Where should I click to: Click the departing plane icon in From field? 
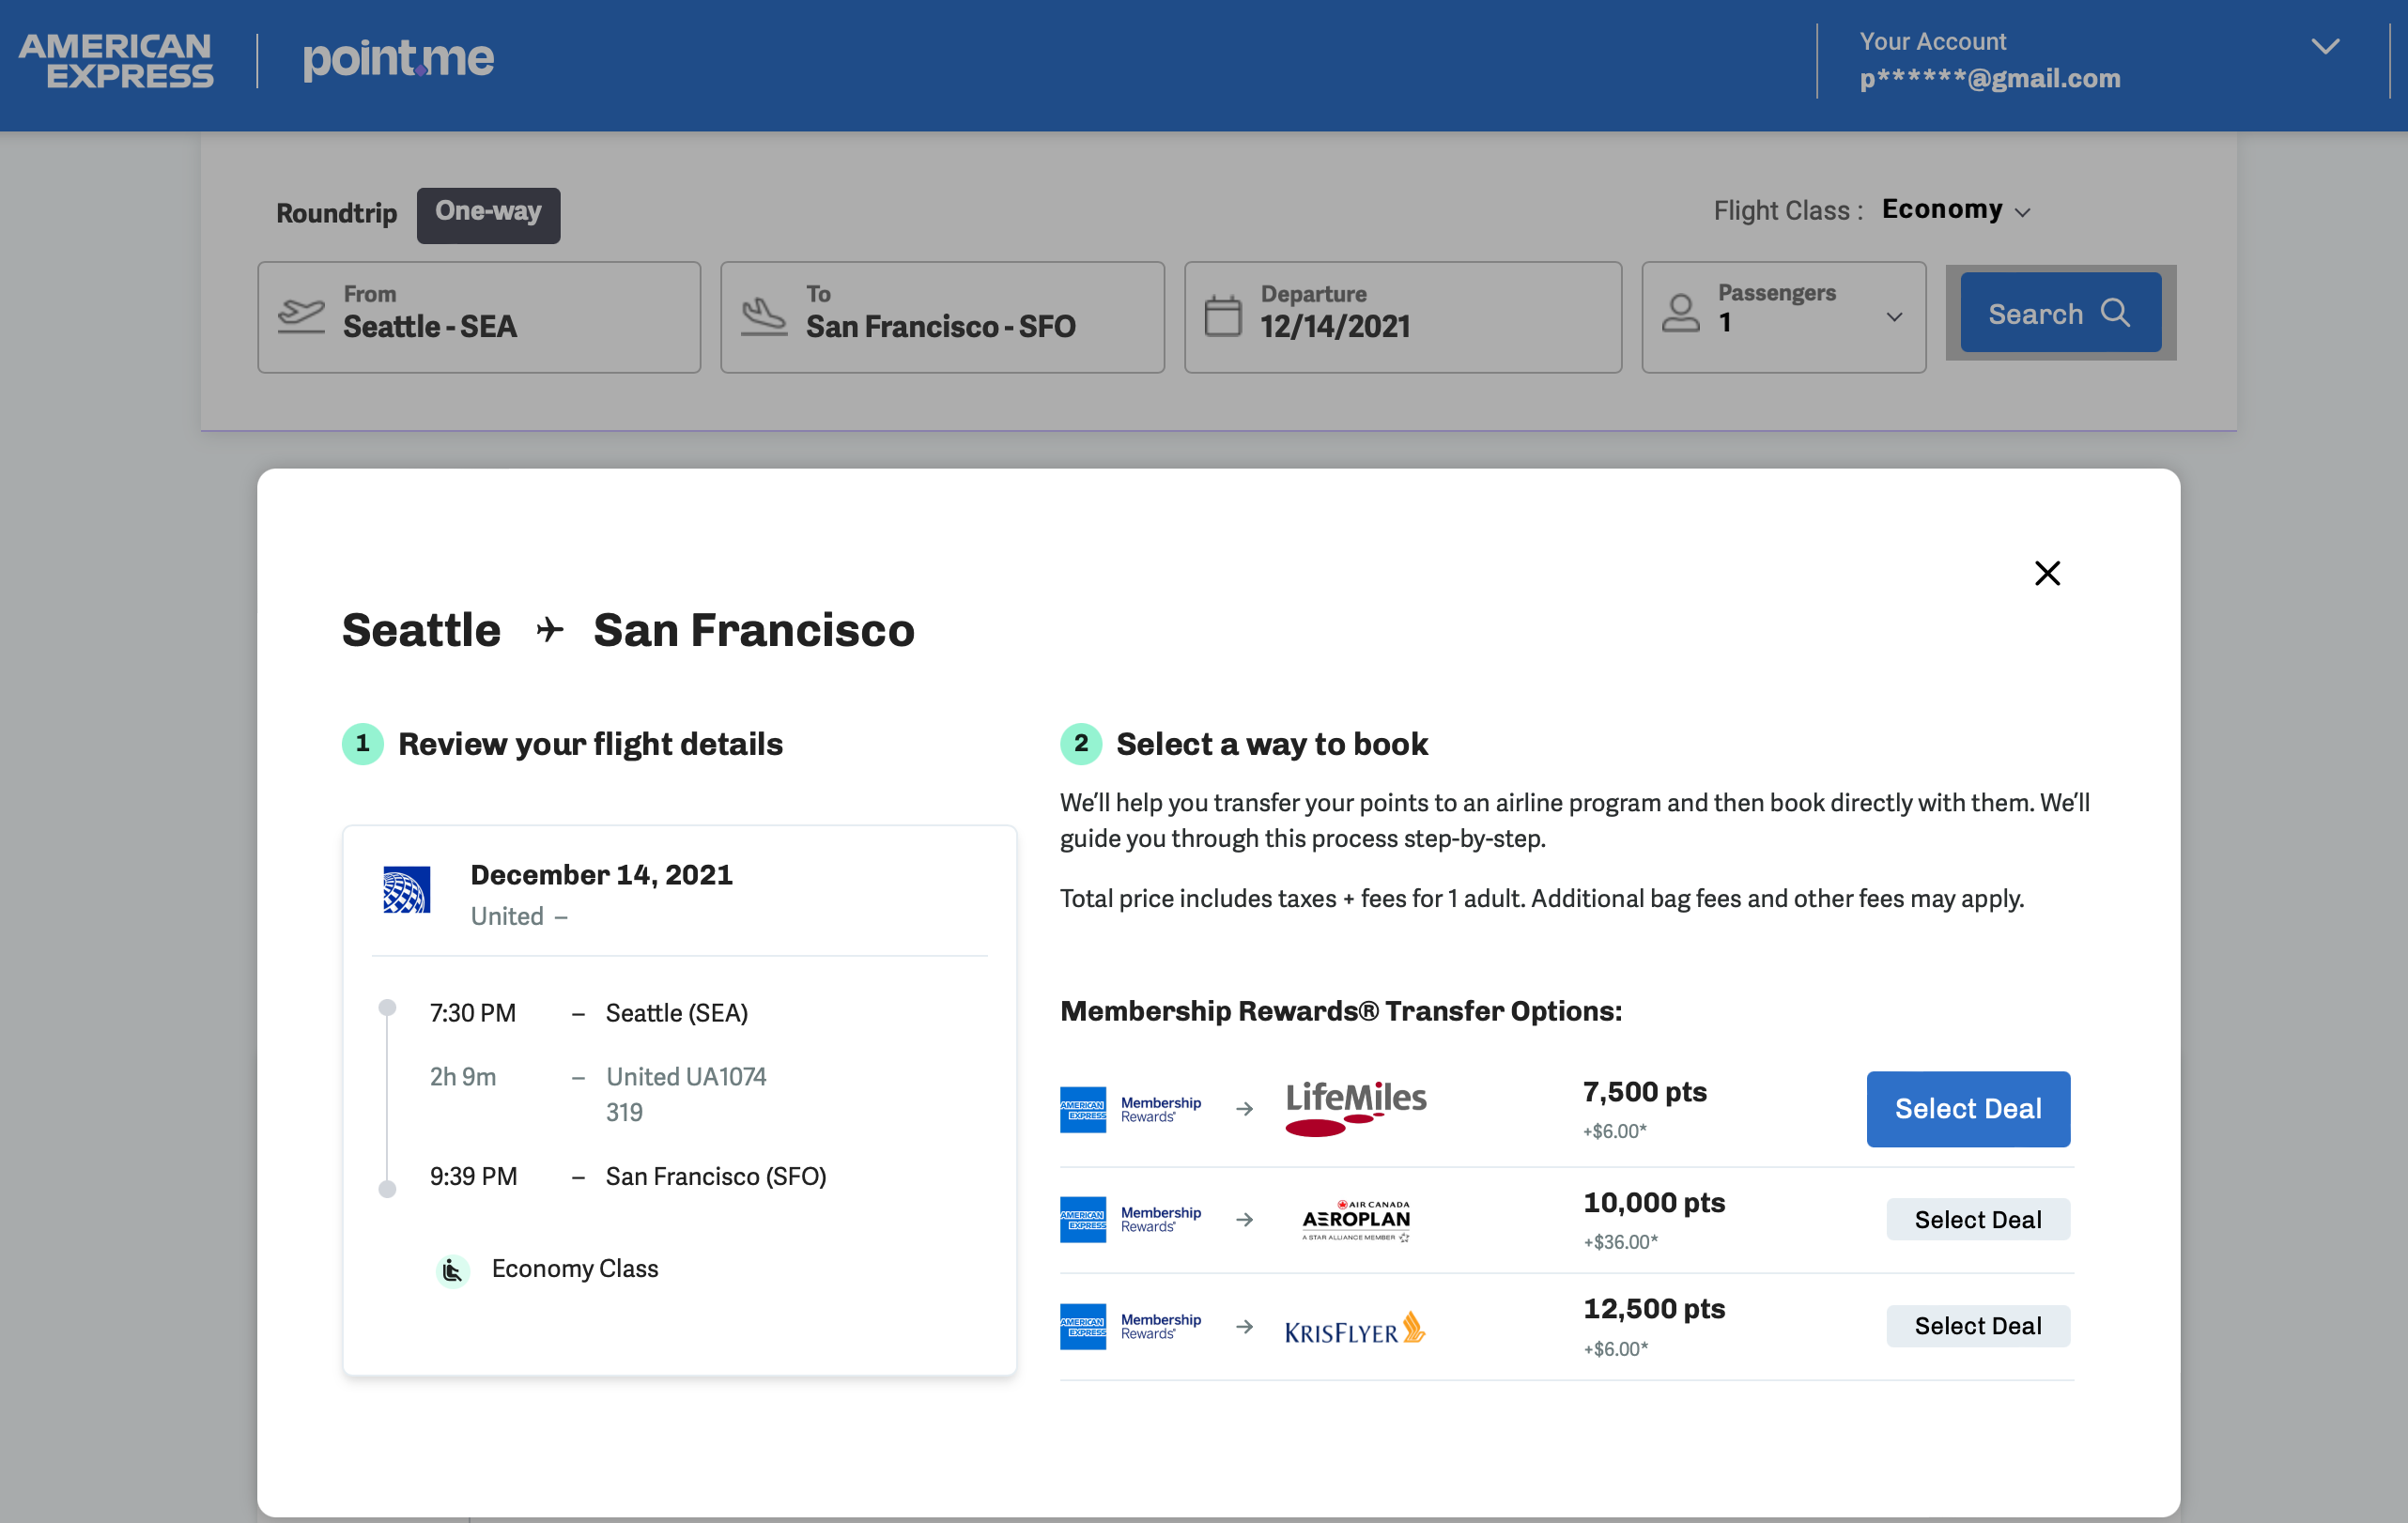(x=301, y=315)
